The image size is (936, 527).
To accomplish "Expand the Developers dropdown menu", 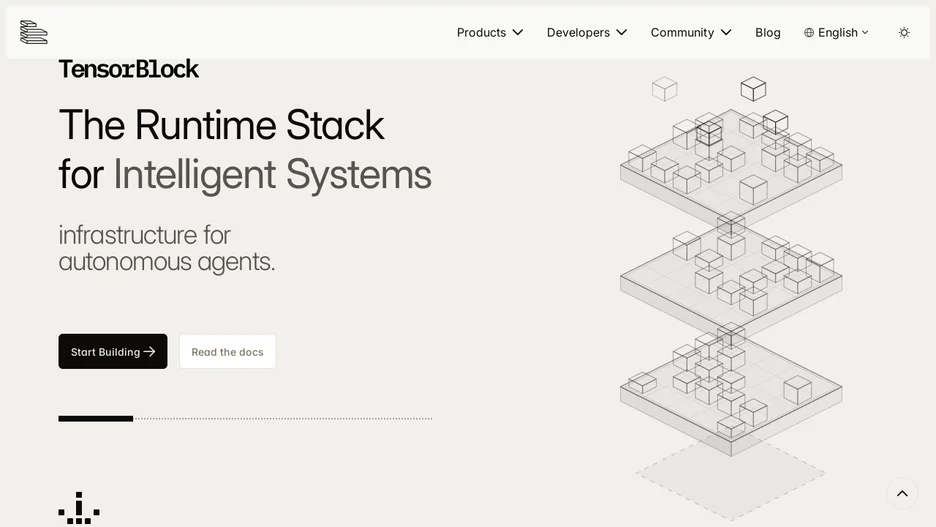I will [x=587, y=32].
